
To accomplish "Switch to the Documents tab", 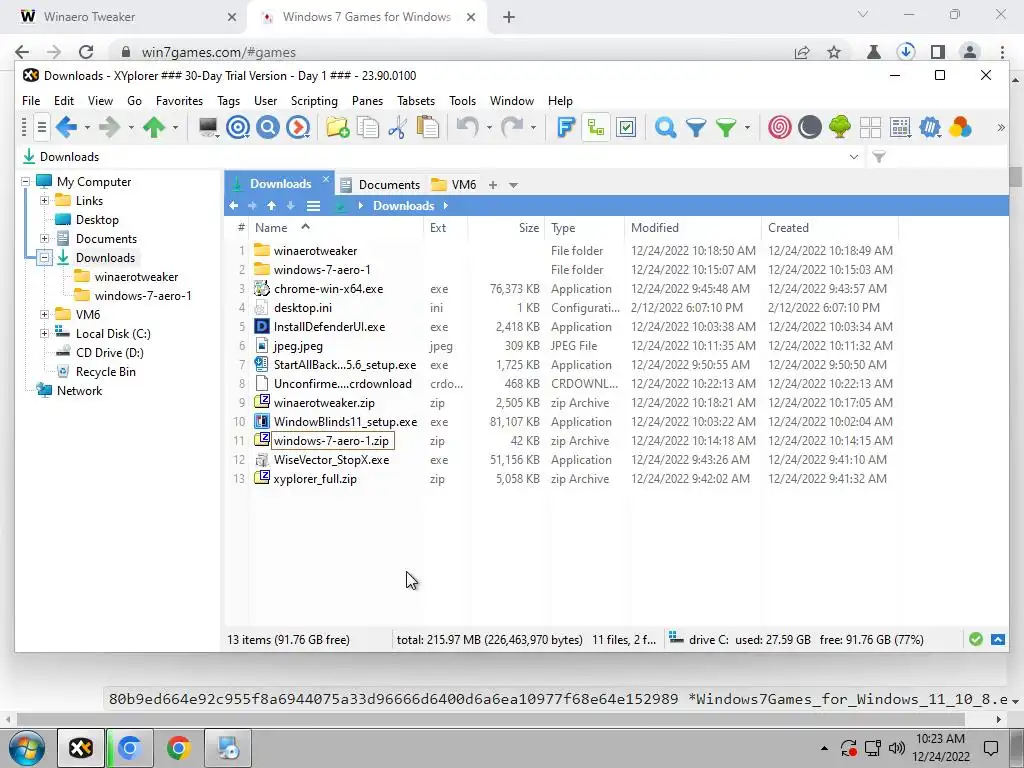I will 381,185.
